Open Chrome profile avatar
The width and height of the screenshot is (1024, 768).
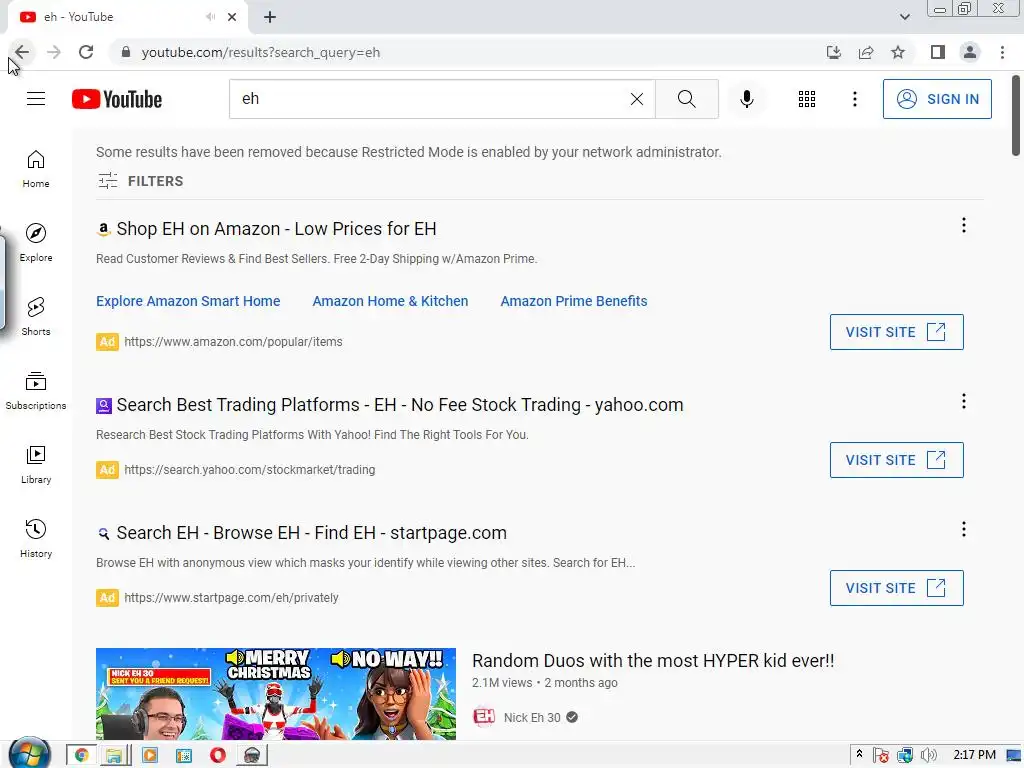pyautogui.click(x=970, y=52)
